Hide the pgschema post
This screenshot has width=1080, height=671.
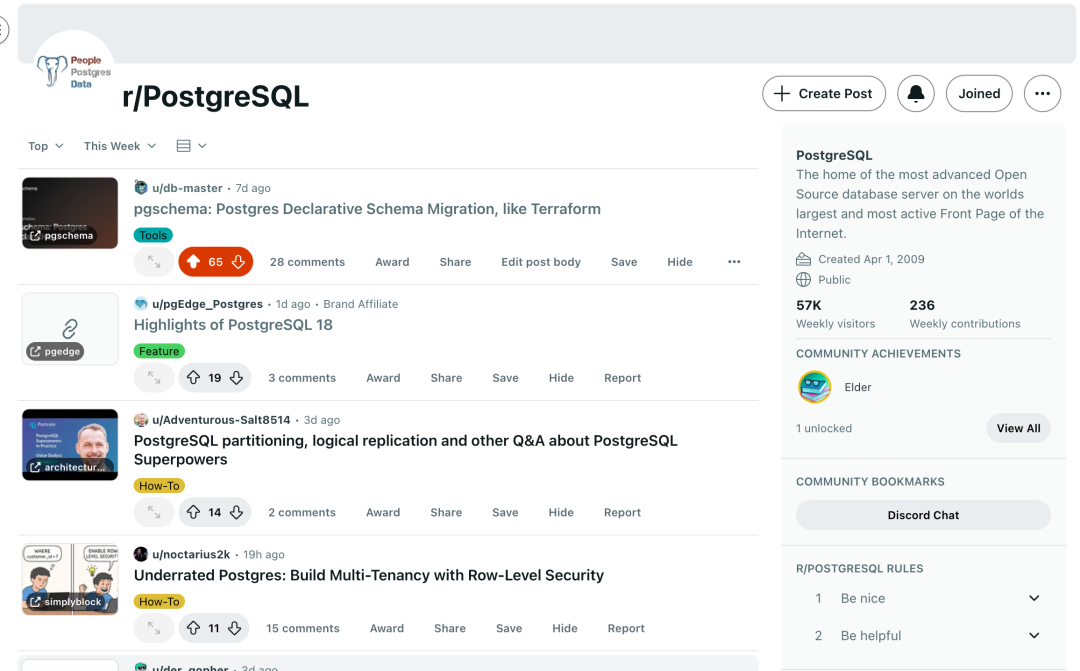tap(680, 262)
